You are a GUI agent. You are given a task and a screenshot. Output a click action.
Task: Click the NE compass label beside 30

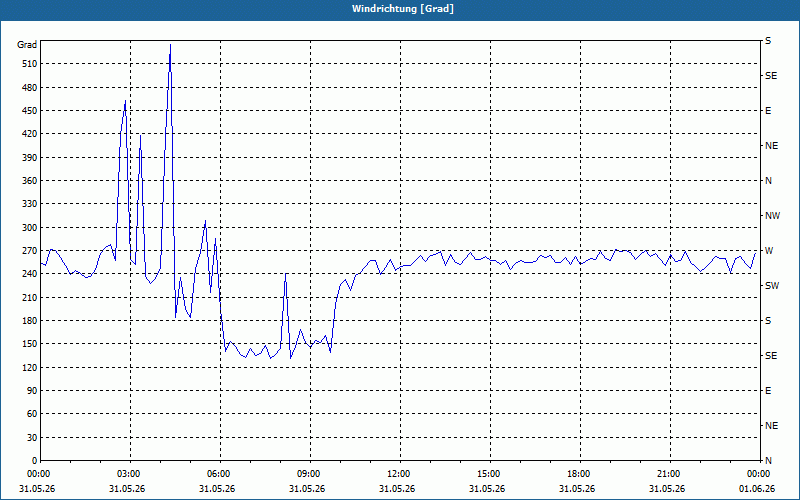pos(772,426)
